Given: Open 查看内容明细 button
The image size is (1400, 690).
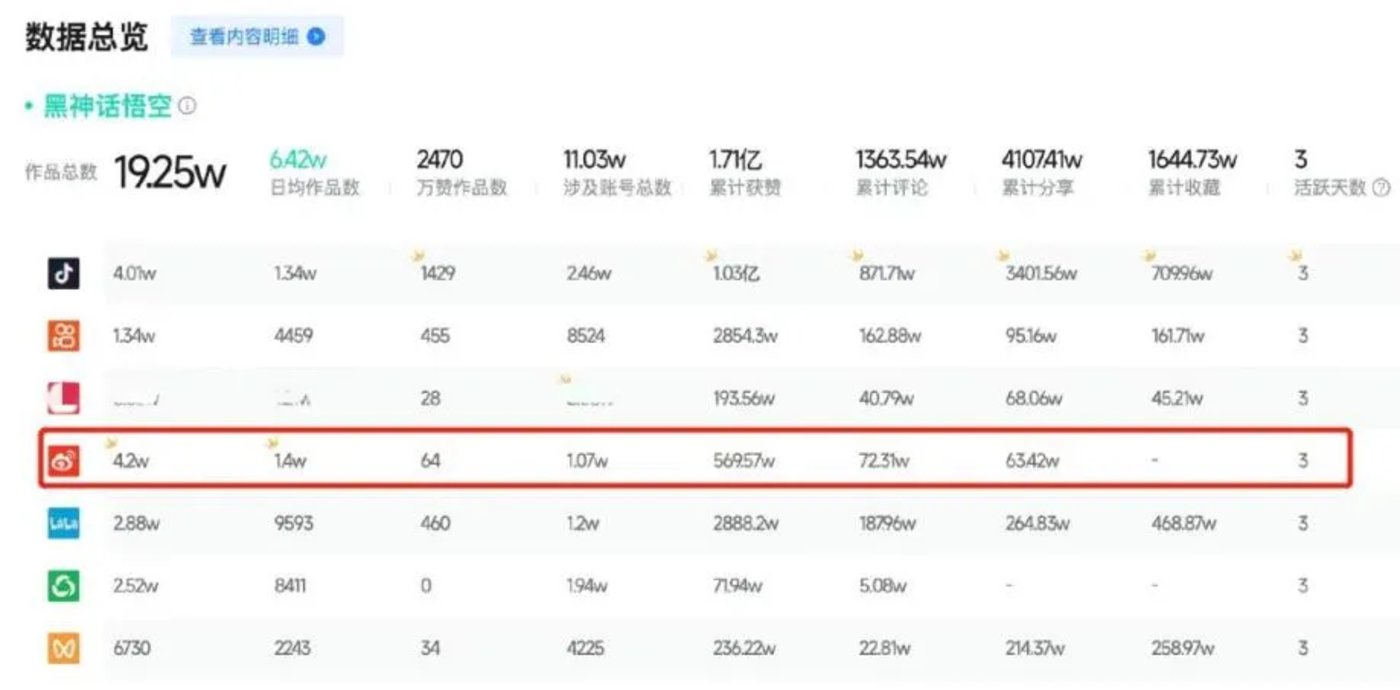Looking at the screenshot, I should 257,37.
